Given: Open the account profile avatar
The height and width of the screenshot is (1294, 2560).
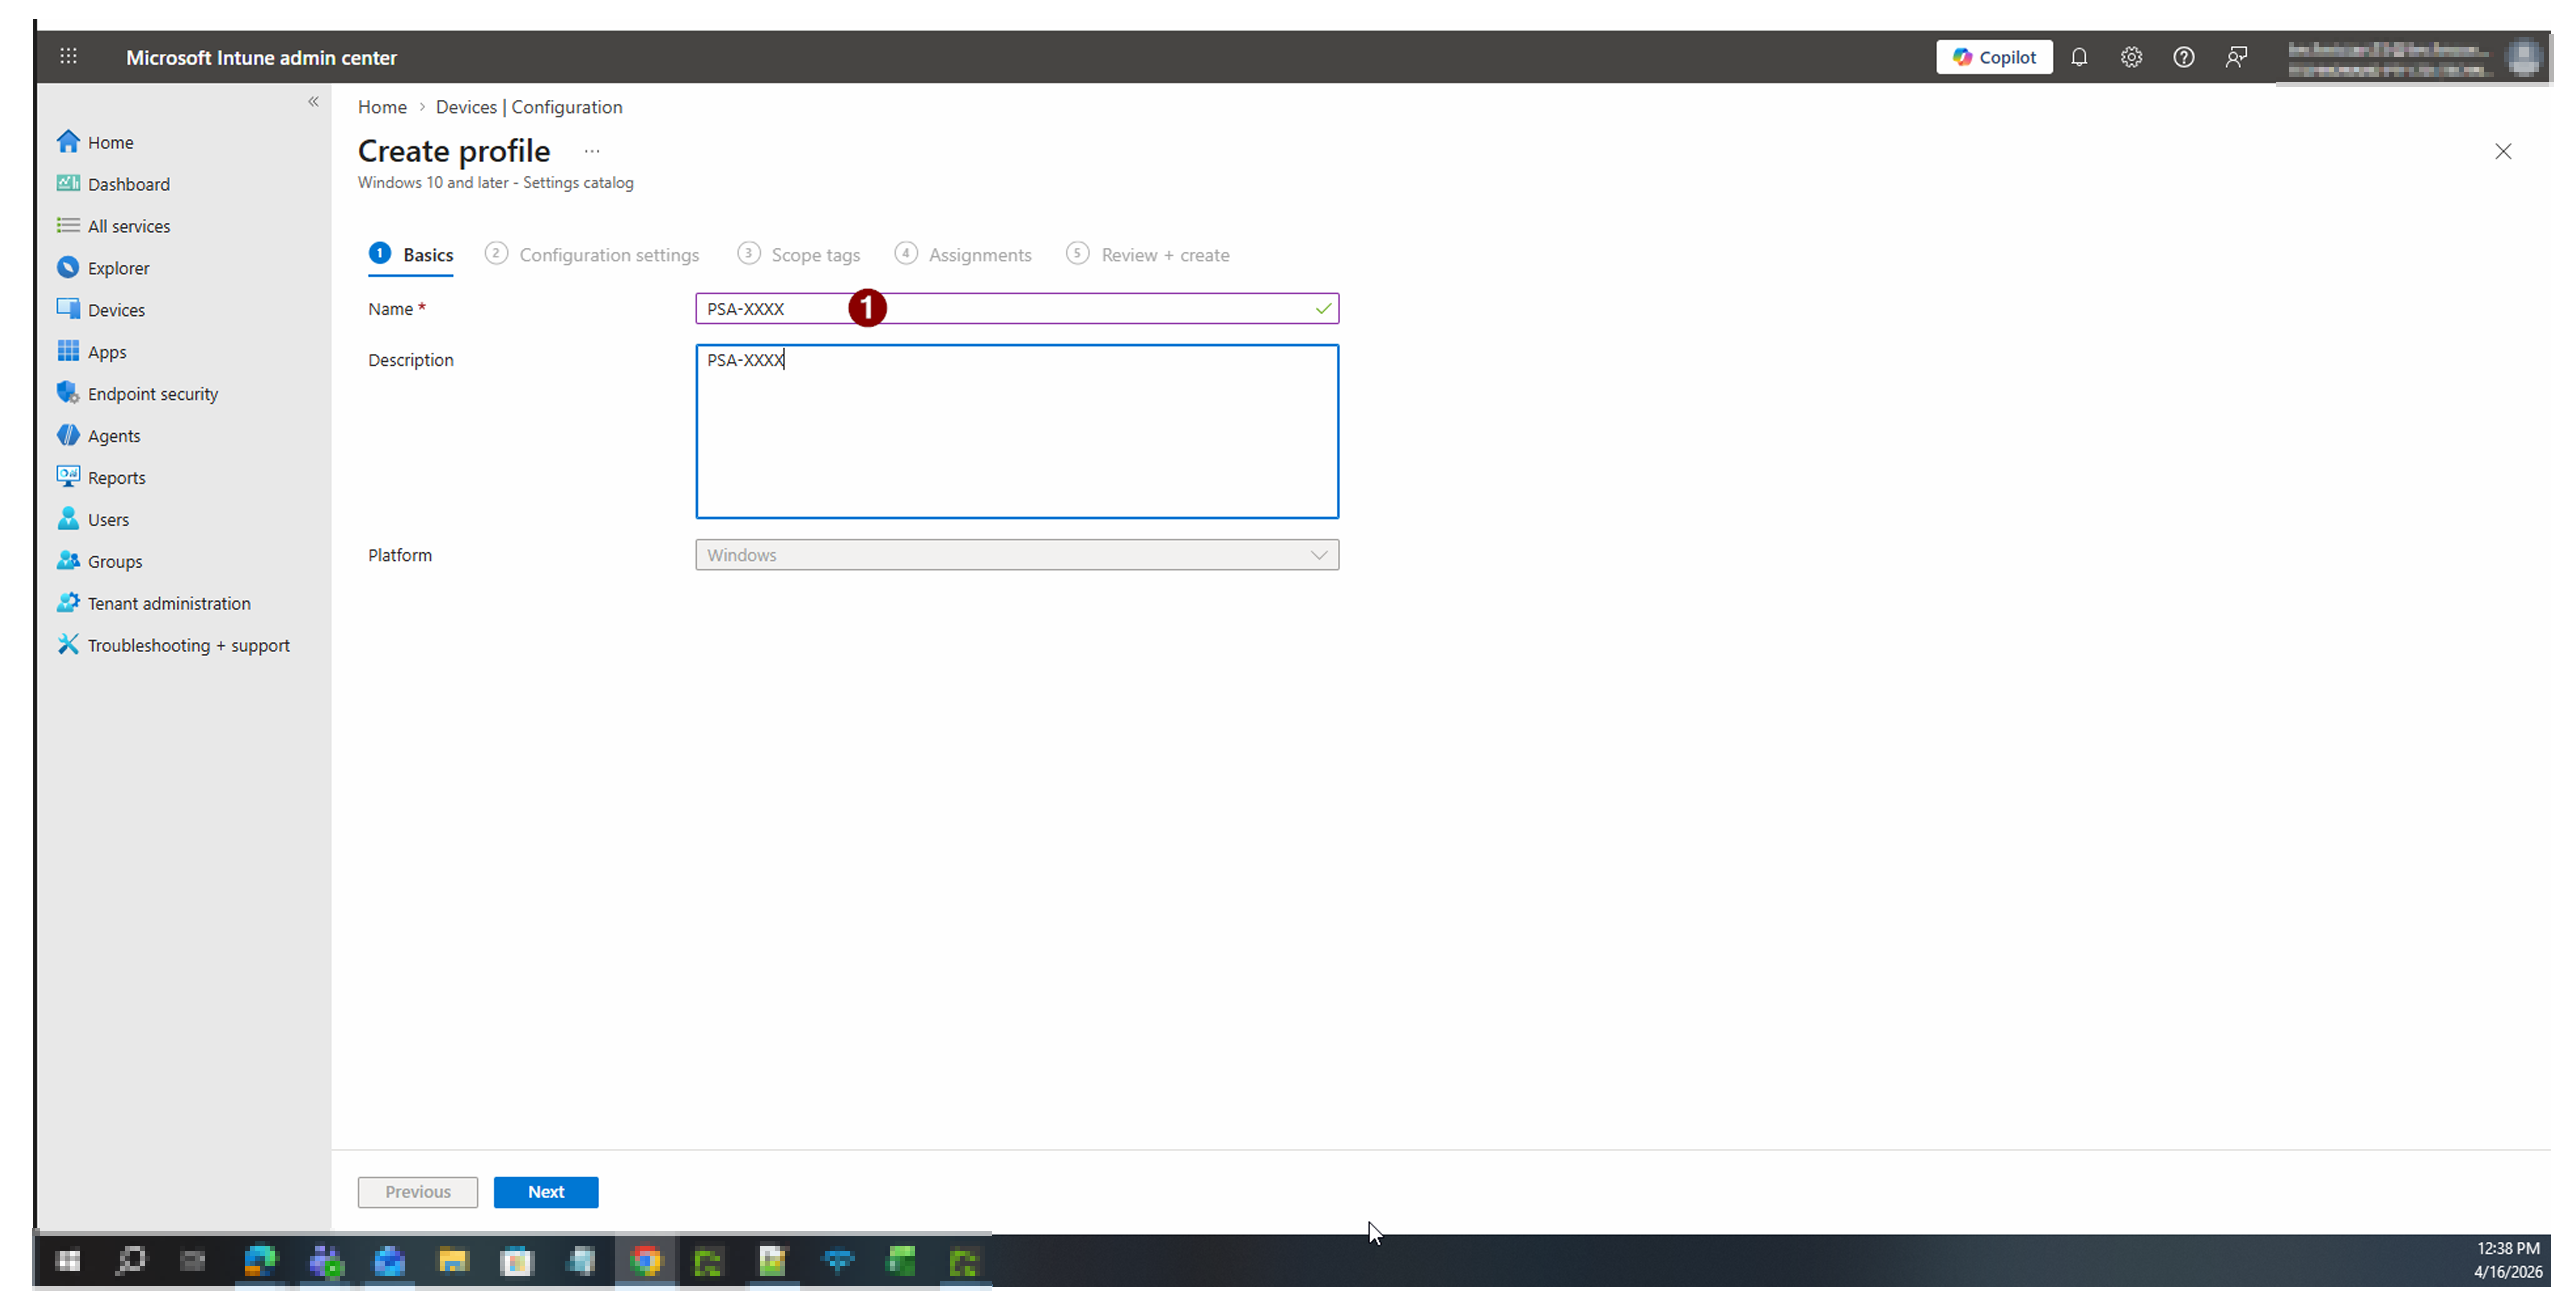Looking at the screenshot, I should coord(2523,57).
